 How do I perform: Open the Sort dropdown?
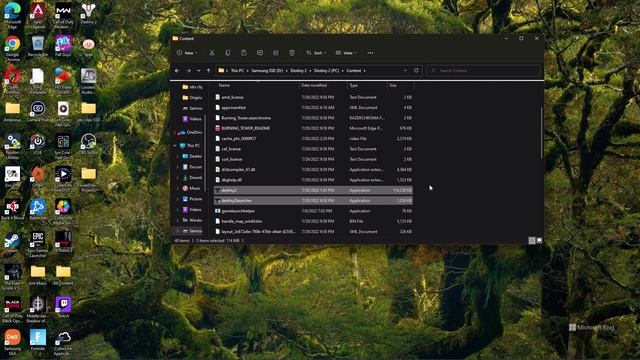316,53
